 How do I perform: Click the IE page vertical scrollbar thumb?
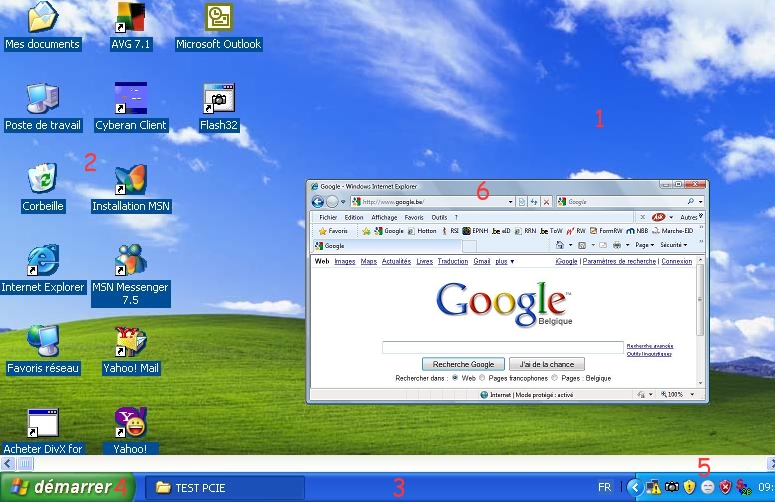700,300
